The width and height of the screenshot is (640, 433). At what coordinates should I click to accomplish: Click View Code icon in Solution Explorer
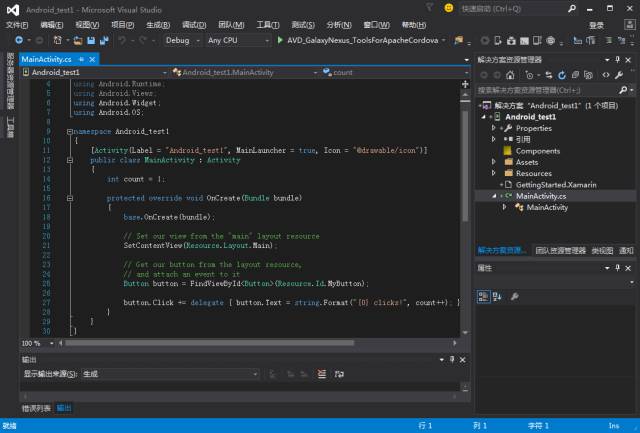point(606,75)
